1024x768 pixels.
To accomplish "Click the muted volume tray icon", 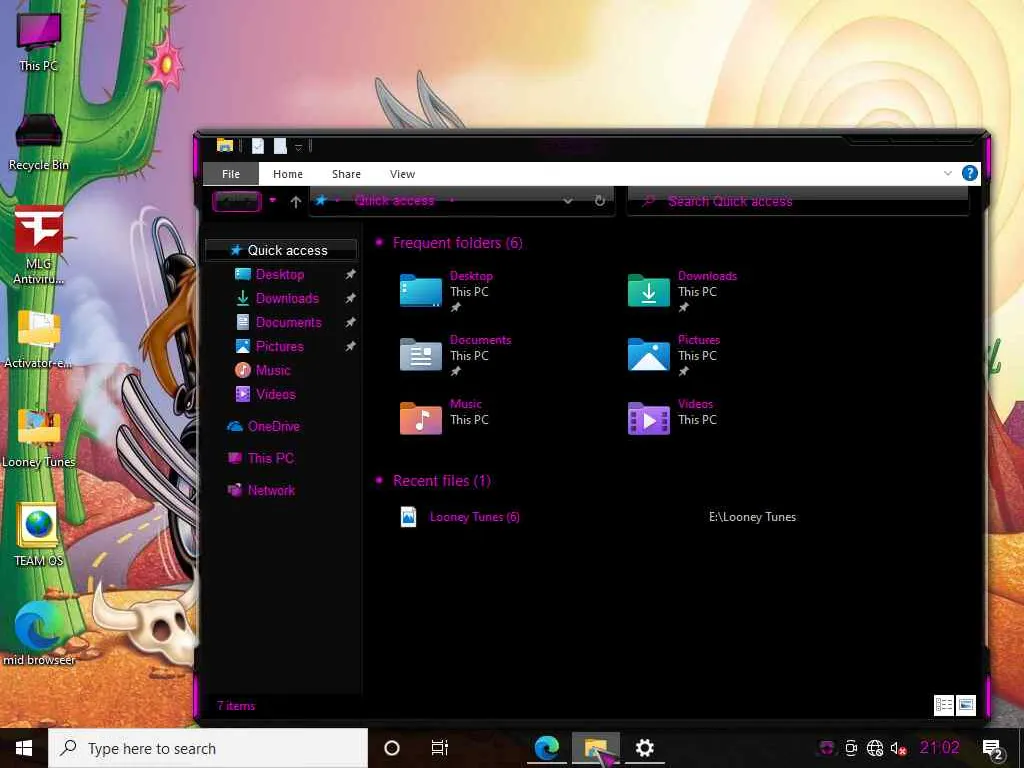I will click(899, 748).
